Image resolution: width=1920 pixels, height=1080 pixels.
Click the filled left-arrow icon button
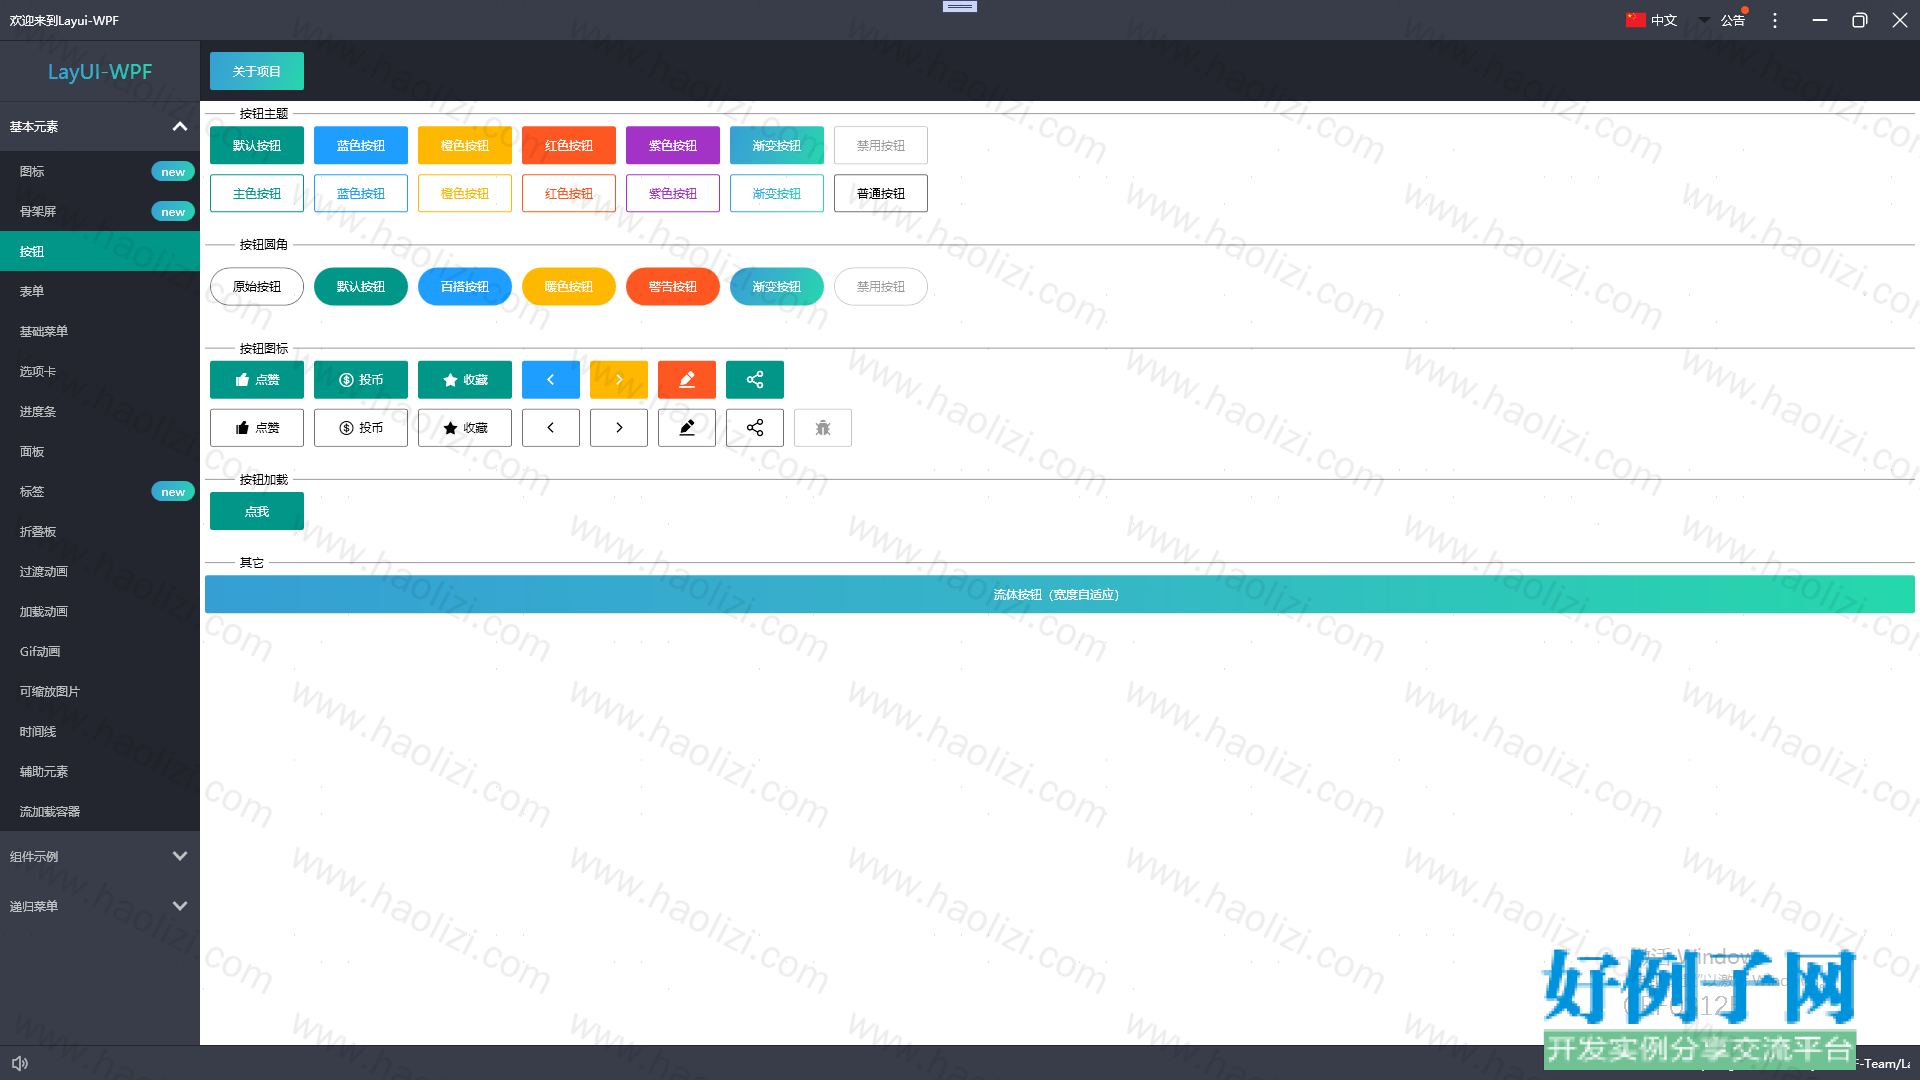point(550,380)
